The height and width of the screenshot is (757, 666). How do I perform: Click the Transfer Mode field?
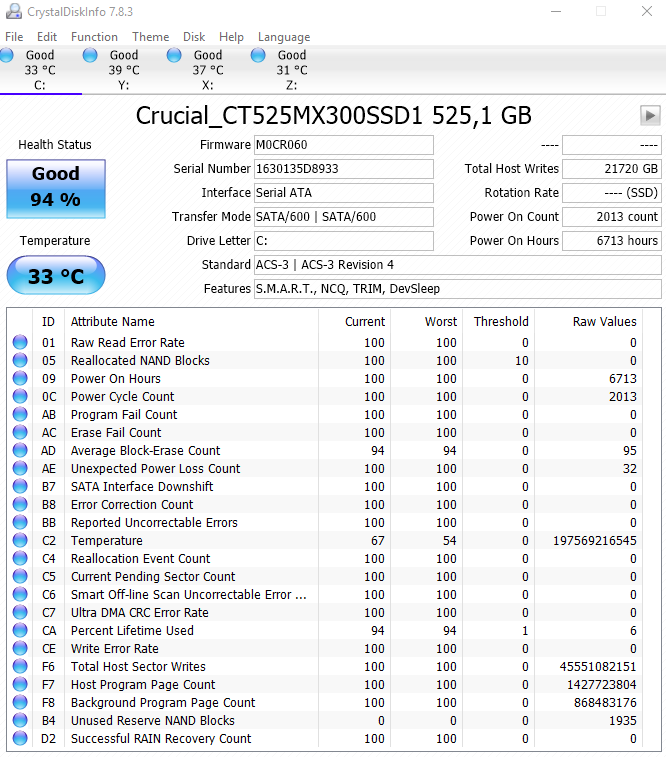click(x=344, y=217)
